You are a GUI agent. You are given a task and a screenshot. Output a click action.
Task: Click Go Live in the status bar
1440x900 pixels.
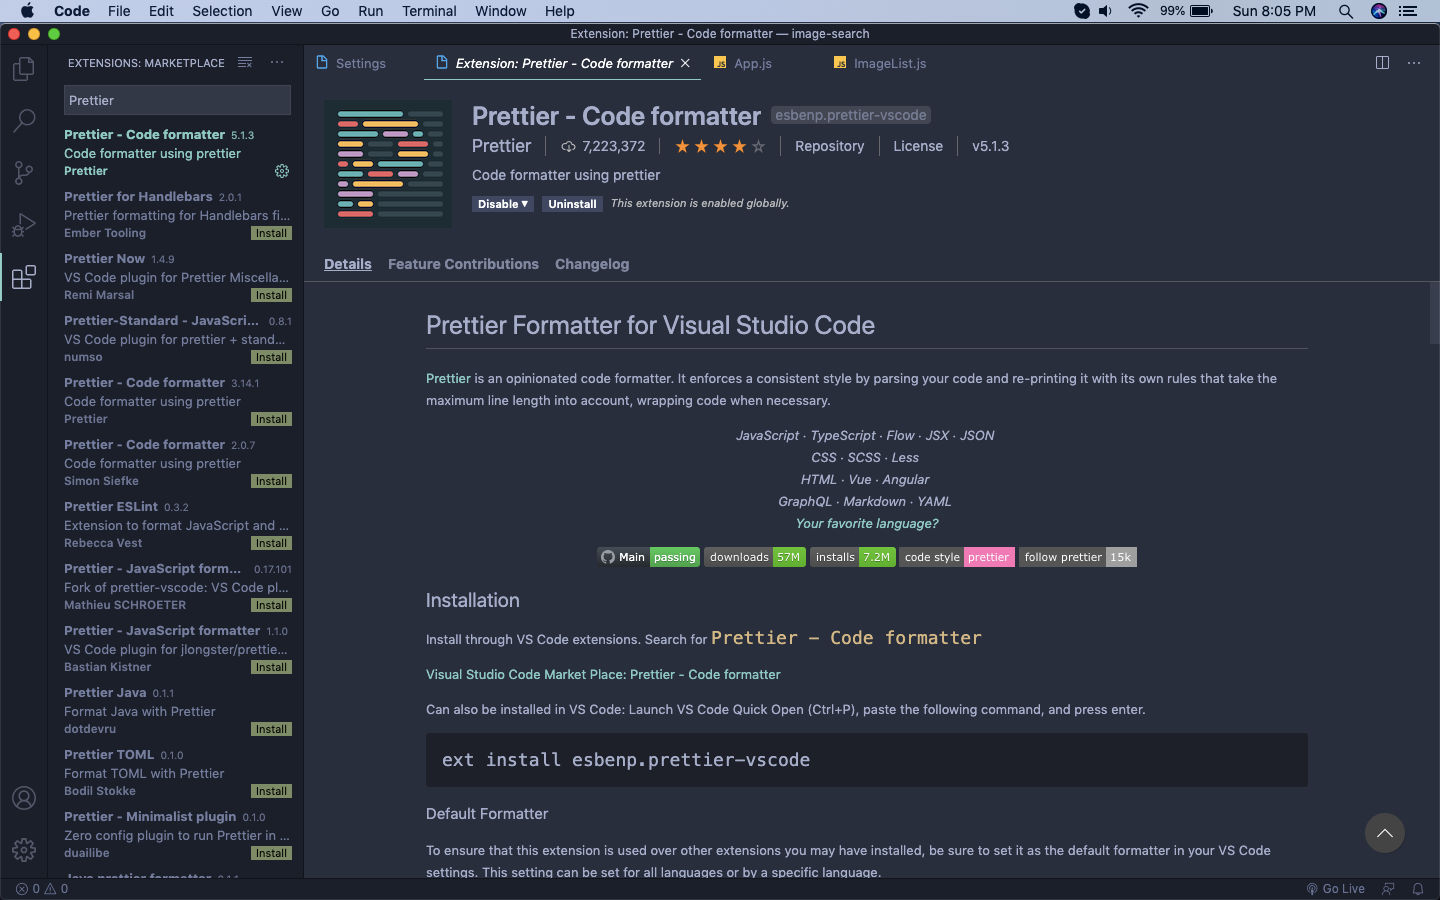coord(1335,889)
